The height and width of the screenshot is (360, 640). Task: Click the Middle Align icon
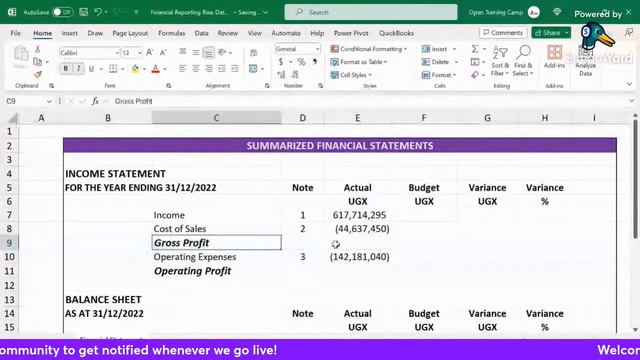(x=196, y=52)
